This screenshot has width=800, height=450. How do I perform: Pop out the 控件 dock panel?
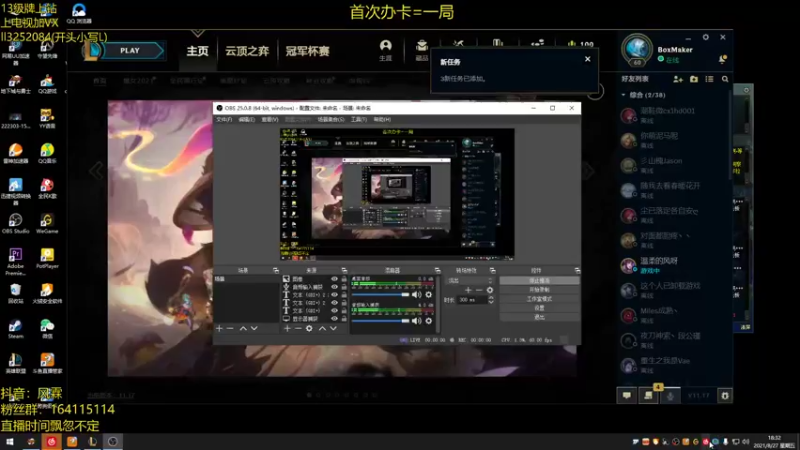[577, 270]
